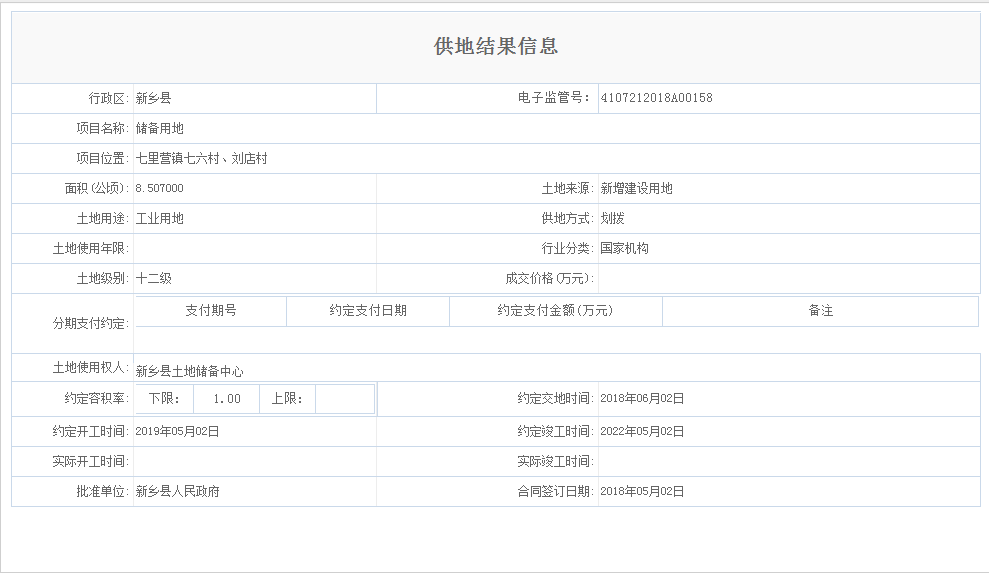989x573 pixels.
Task: Click the 土地级别 label
Action: [x=103, y=278]
